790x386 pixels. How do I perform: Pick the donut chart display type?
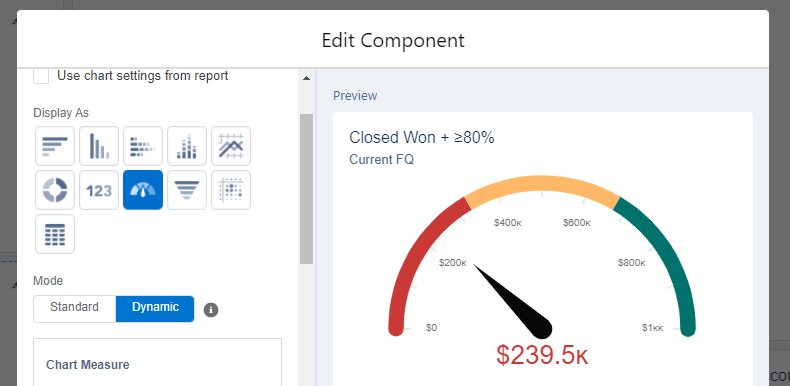55,190
